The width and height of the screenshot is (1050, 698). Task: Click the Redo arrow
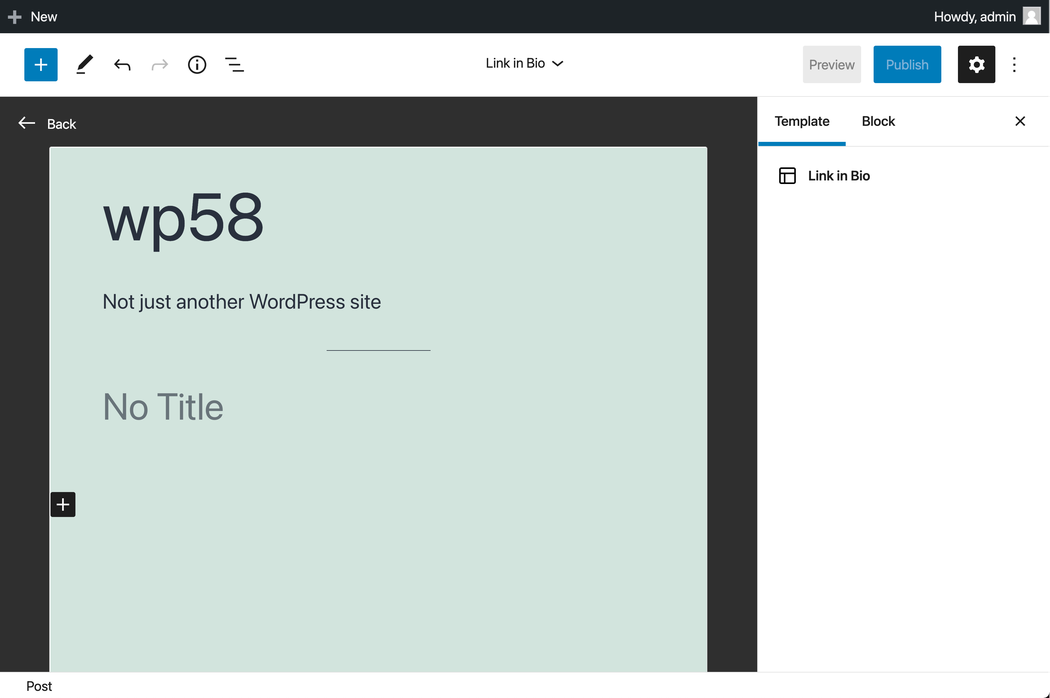(x=160, y=65)
